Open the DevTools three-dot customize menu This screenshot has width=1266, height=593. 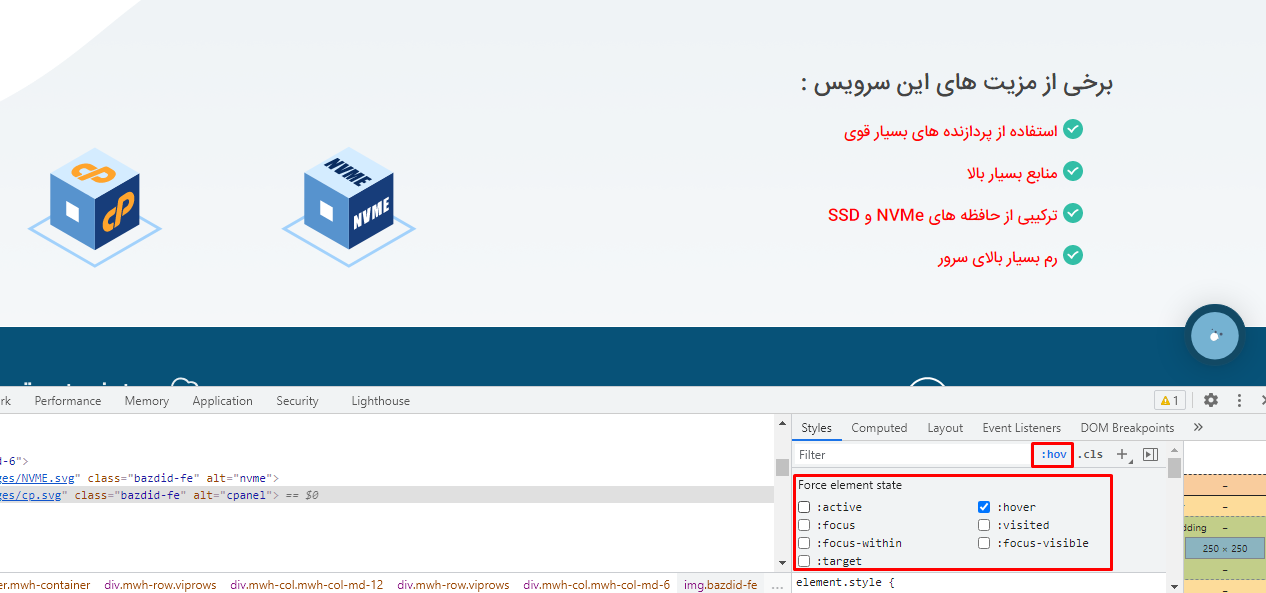pyautogui.click(x=1240, y=400)
